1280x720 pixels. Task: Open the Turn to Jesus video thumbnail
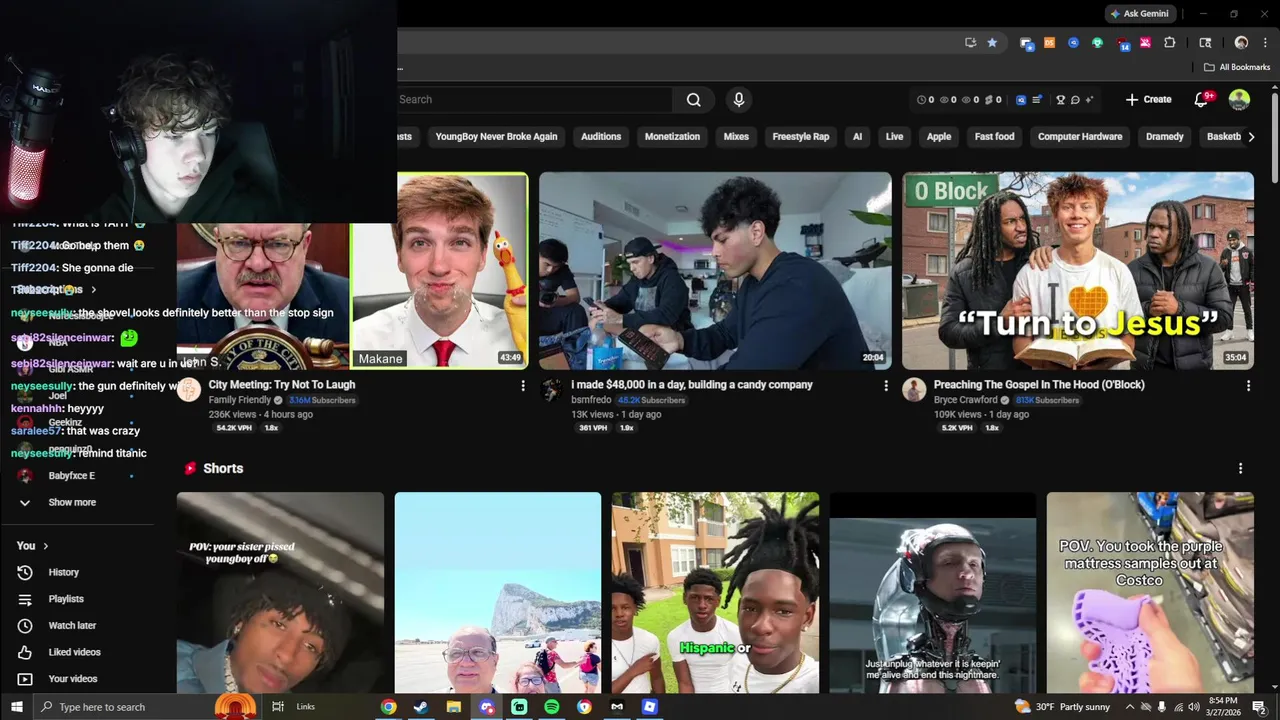(1078, 271)
